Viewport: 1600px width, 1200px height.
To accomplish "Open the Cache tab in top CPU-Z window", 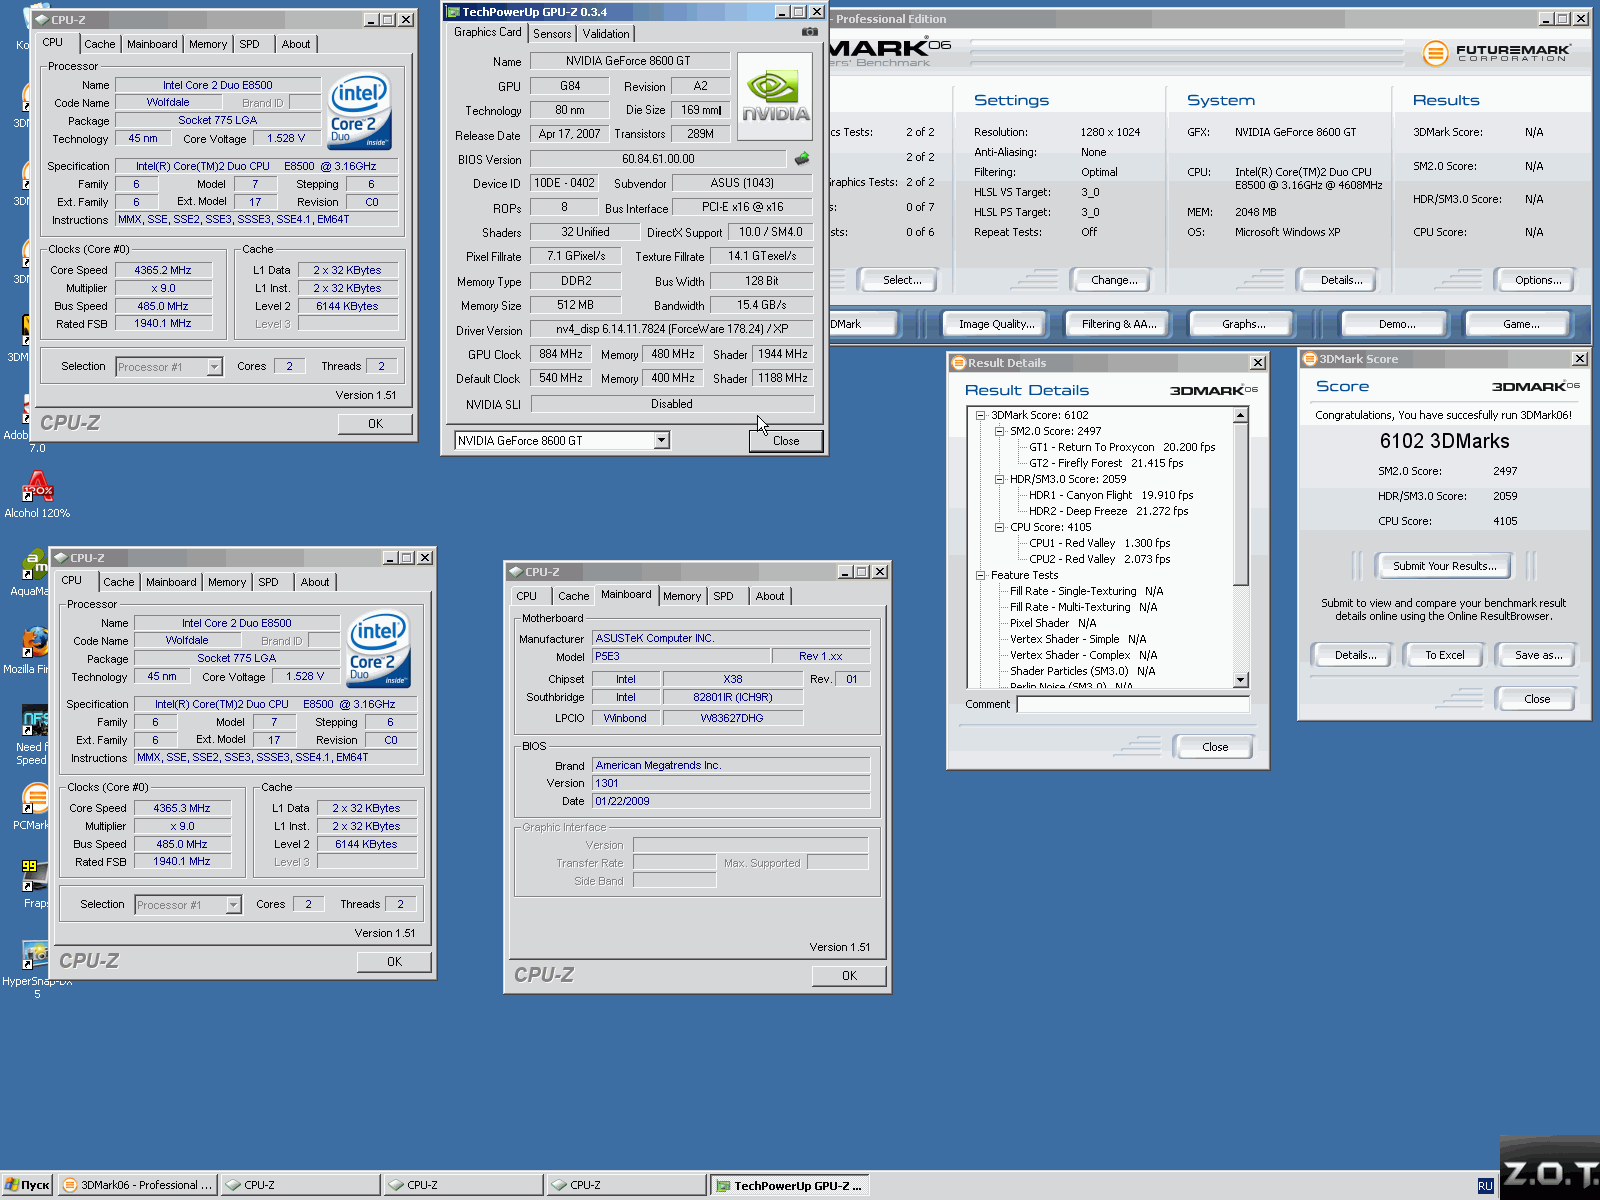I will [99, 44].
